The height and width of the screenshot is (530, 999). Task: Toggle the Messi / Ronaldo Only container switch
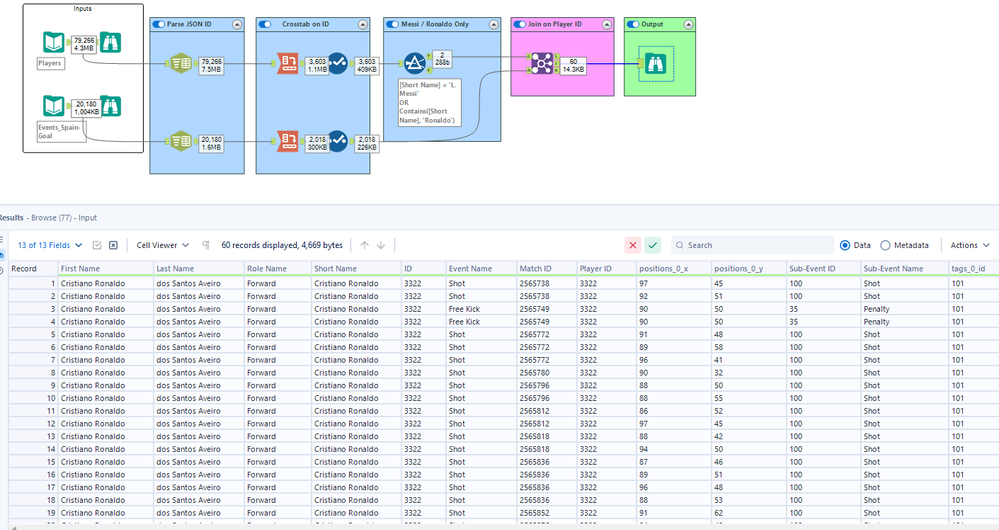pos(392,24)
